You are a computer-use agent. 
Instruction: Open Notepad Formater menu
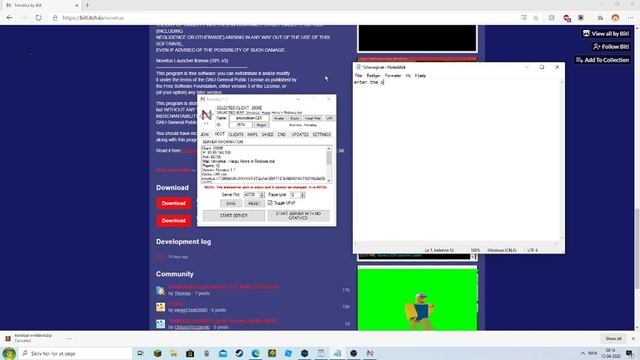(393, 76)
